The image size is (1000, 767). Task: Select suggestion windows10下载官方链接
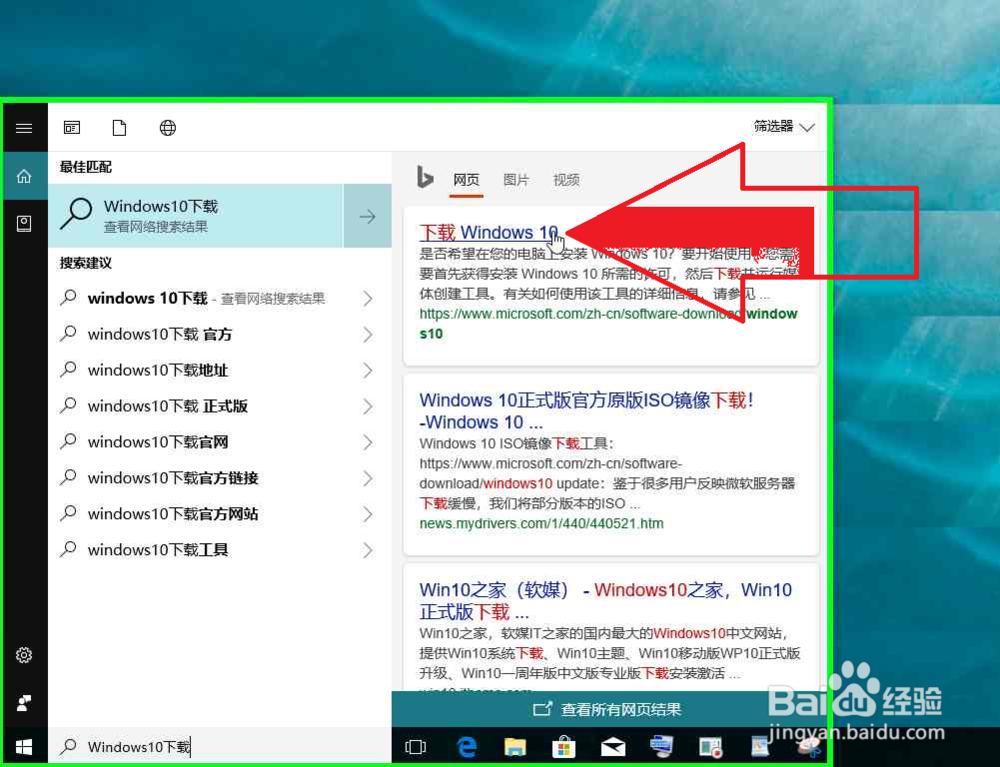coord(219,478)
